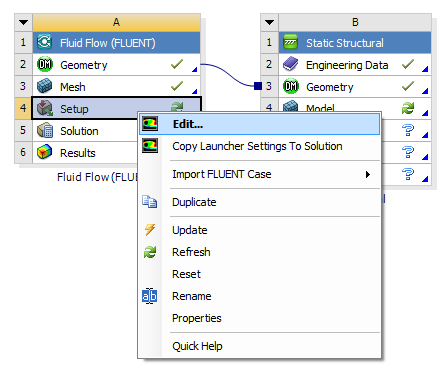442x374 pixels.
Task: Click the Fluid Flow (FLUENT) system icon
Action: [44, 42]
